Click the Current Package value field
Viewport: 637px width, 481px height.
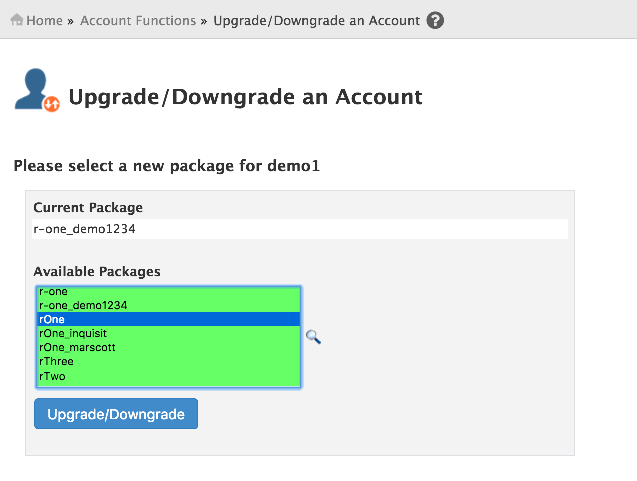click(300, 229)
